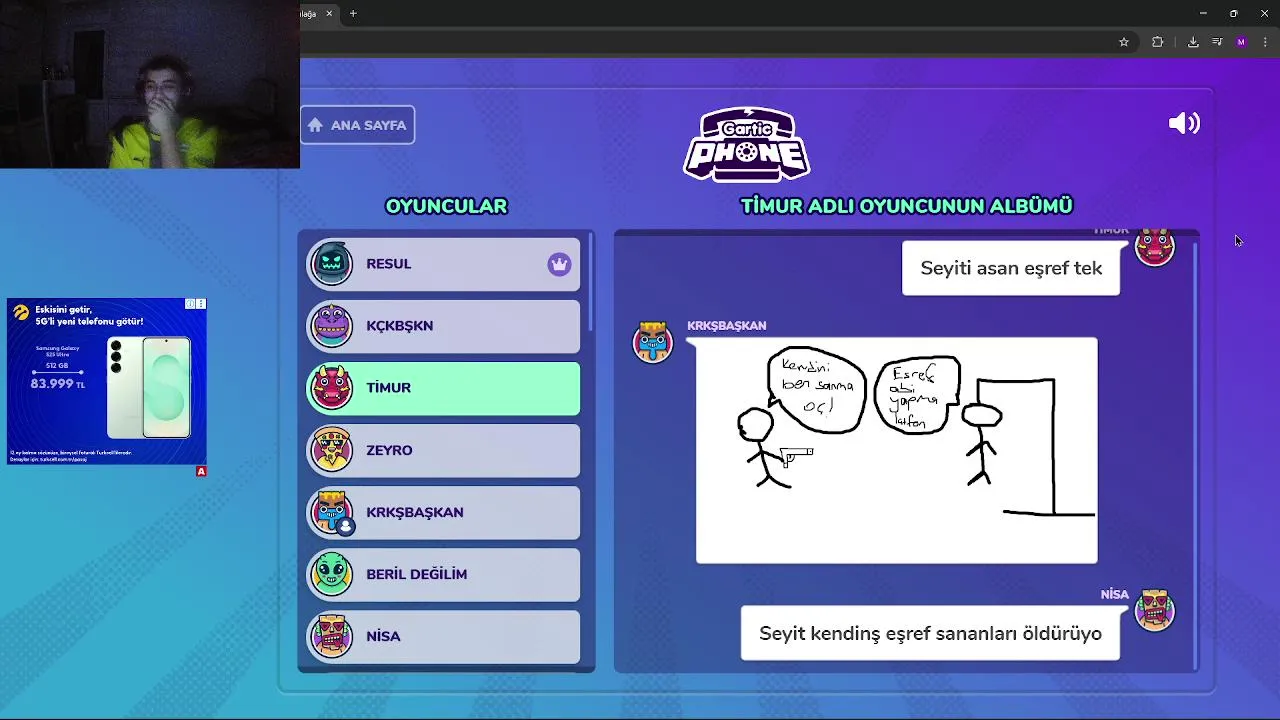
Task: Open the media controls icon in toolbar
Action: pos(1217,42)
